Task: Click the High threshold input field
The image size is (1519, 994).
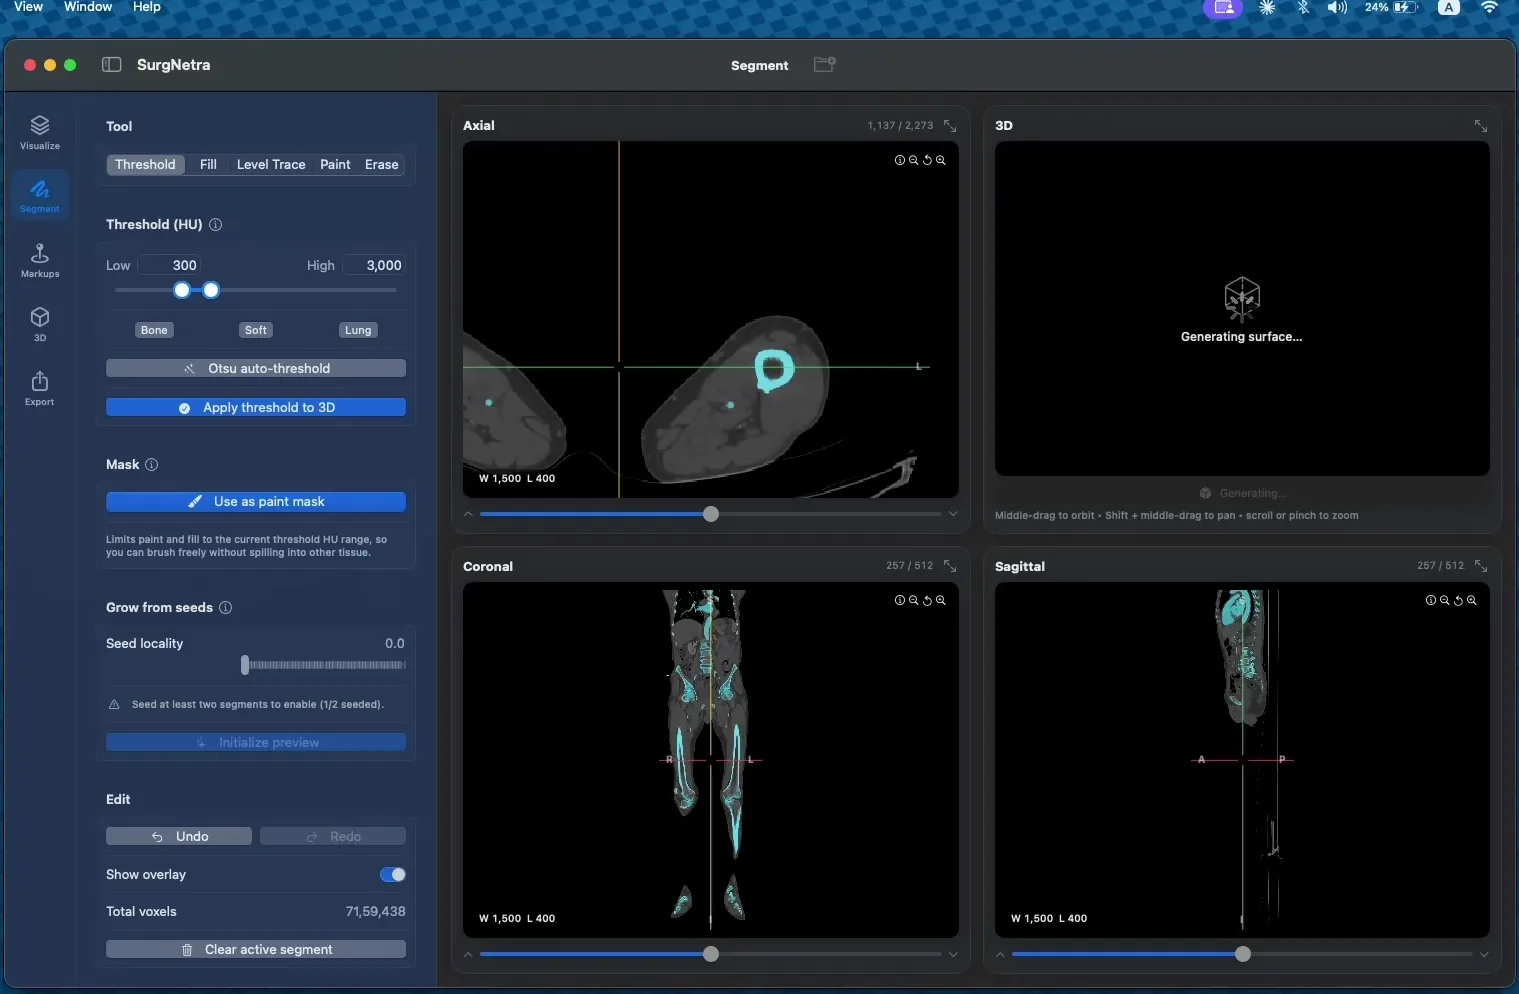Action: point(374,266)
